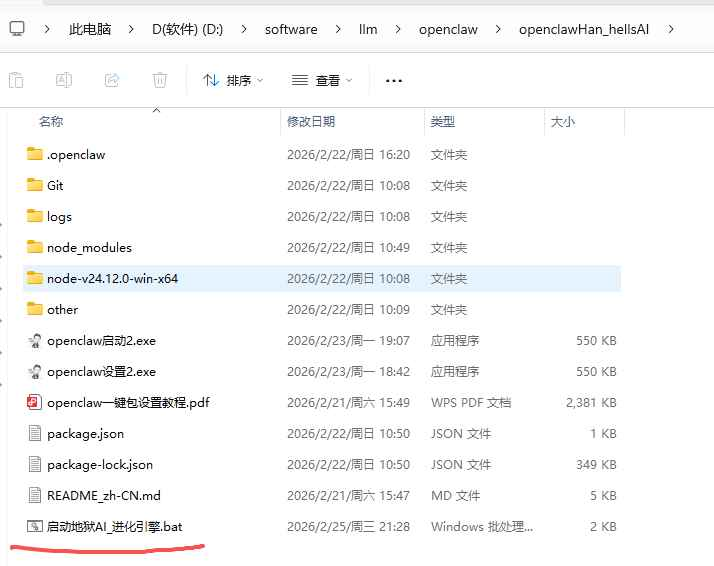Click openclawHan_hellsAI breadcrumb segment
This screenshot has height=566, width=714.
coord(584,29)
